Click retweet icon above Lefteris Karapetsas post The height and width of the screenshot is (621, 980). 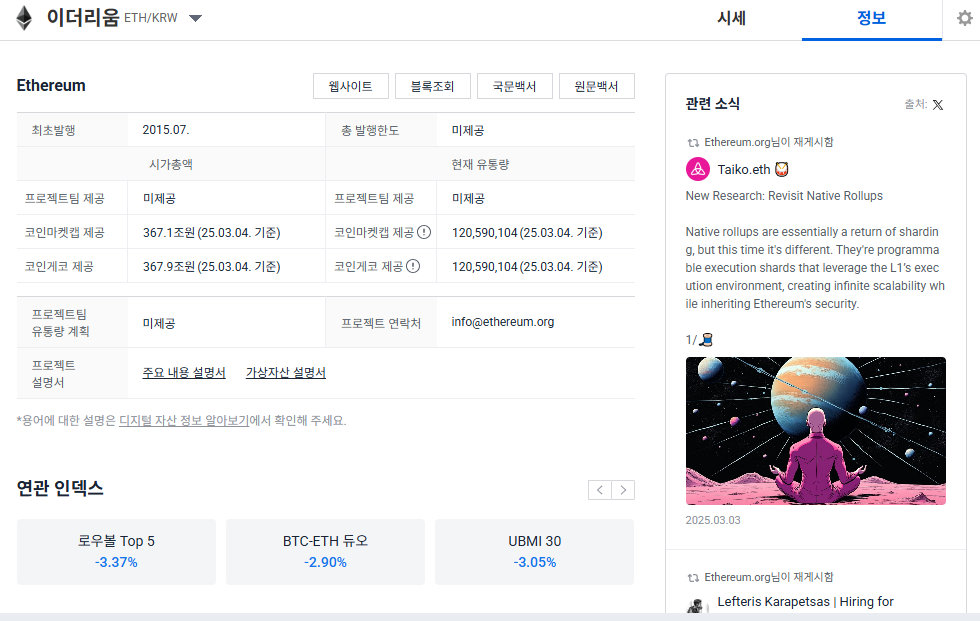pos(692,578)
